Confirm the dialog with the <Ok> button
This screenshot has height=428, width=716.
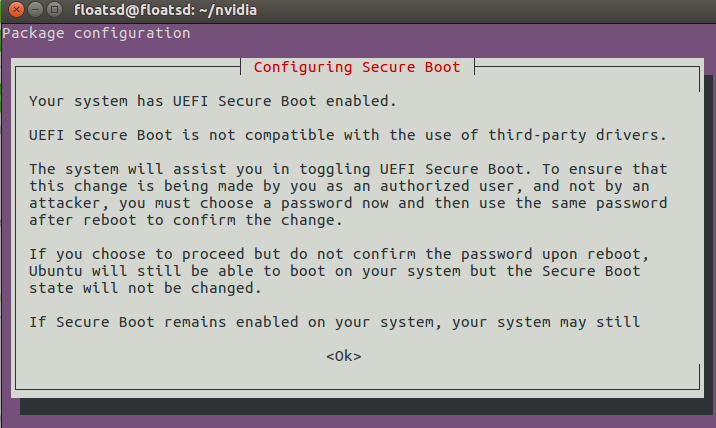tap(343, 356)
